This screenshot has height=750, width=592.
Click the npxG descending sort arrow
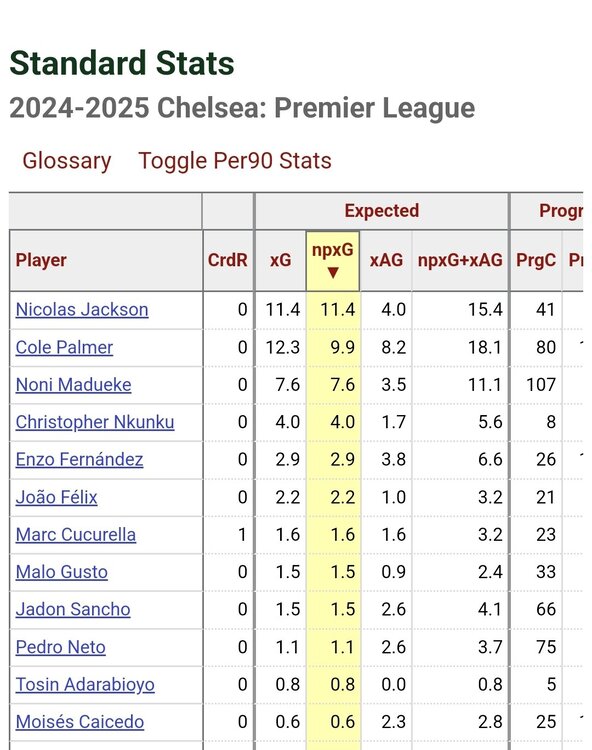point(333,273)
